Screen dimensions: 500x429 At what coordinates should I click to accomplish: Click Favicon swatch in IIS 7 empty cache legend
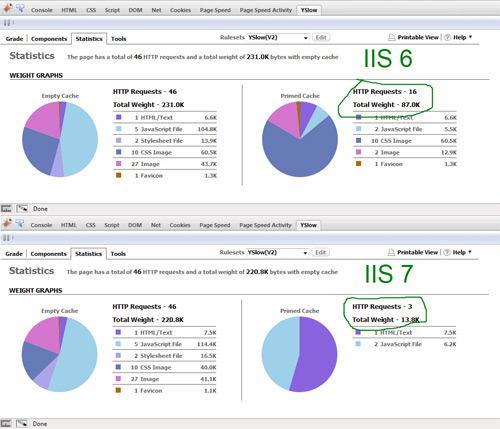click(x=118, y=390)
